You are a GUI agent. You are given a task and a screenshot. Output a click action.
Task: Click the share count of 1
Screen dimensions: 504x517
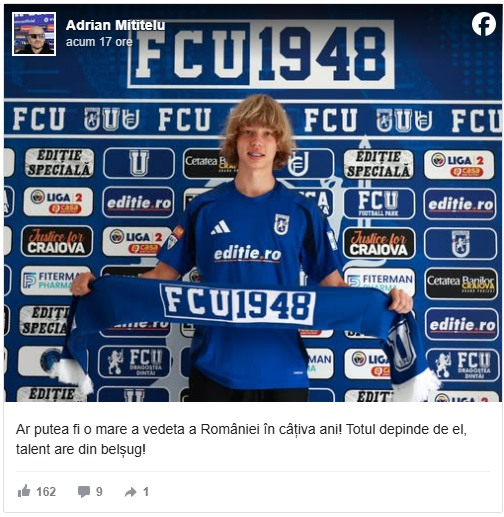(x=146, y=492)
